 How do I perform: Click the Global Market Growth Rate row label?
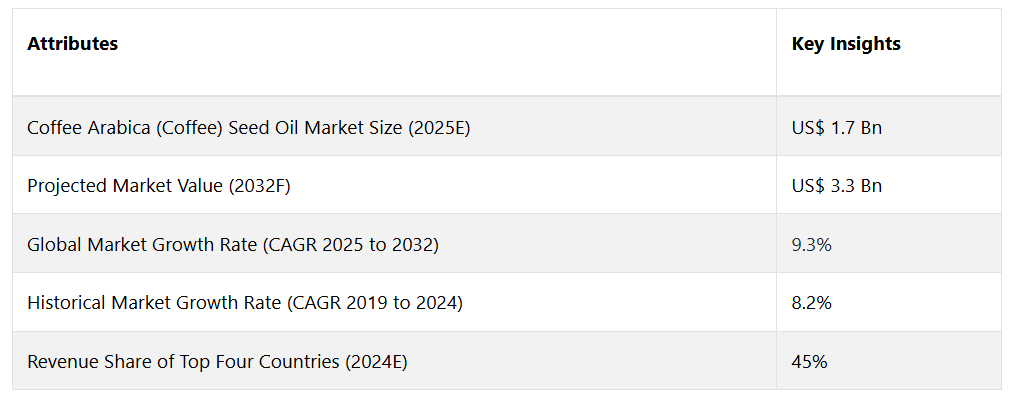[x=232, y=245]
